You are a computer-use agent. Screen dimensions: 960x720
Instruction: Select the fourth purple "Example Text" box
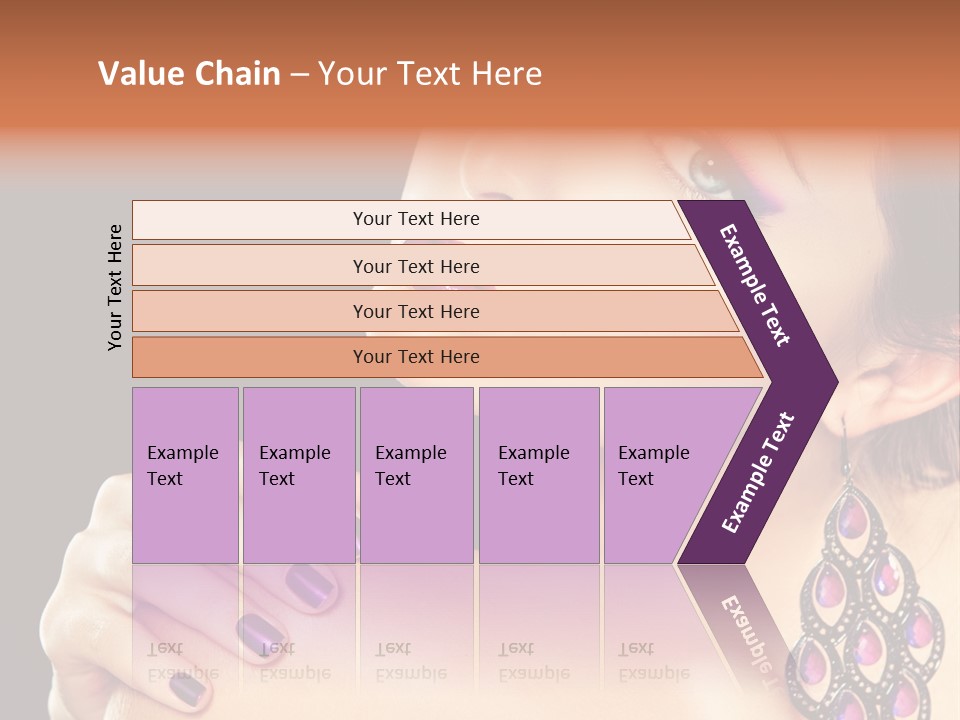point(539,475)
